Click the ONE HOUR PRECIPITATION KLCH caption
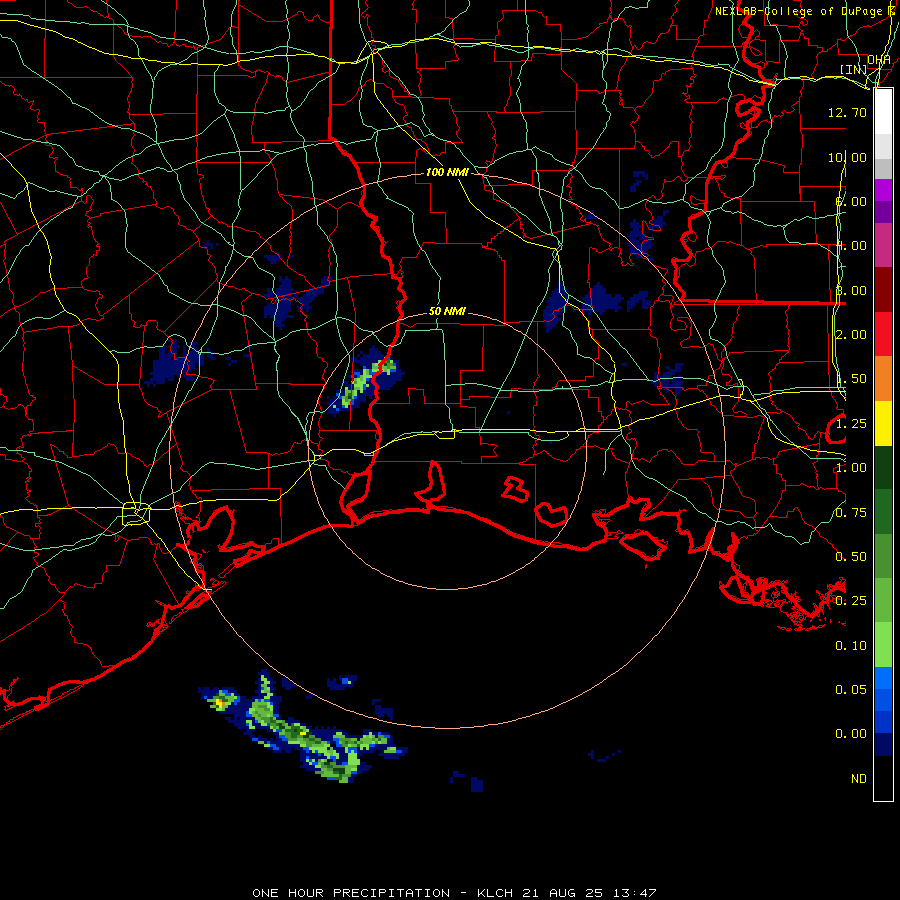This screenshot has height=900, width=900. coord(454,893)
